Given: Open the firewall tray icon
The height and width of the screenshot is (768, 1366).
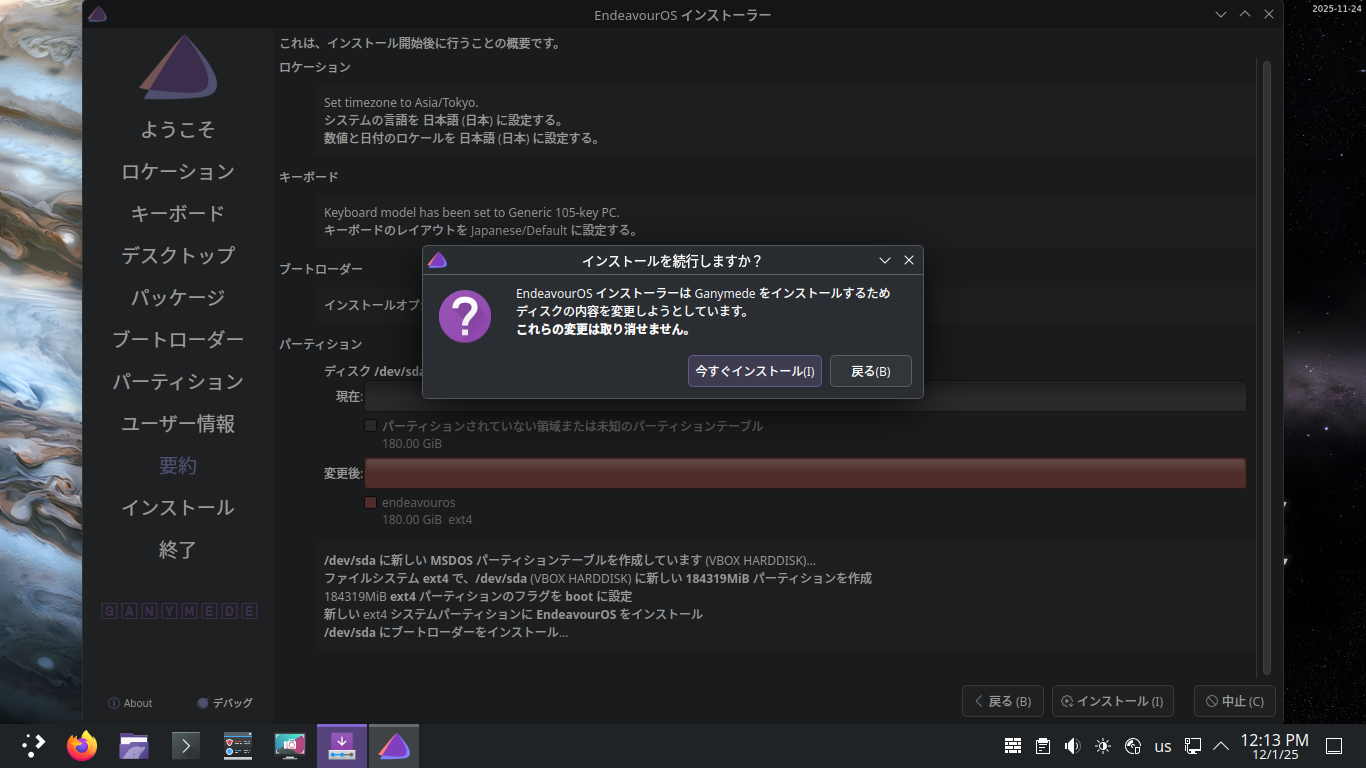Looking at the screenshot, I should 1013,746.
